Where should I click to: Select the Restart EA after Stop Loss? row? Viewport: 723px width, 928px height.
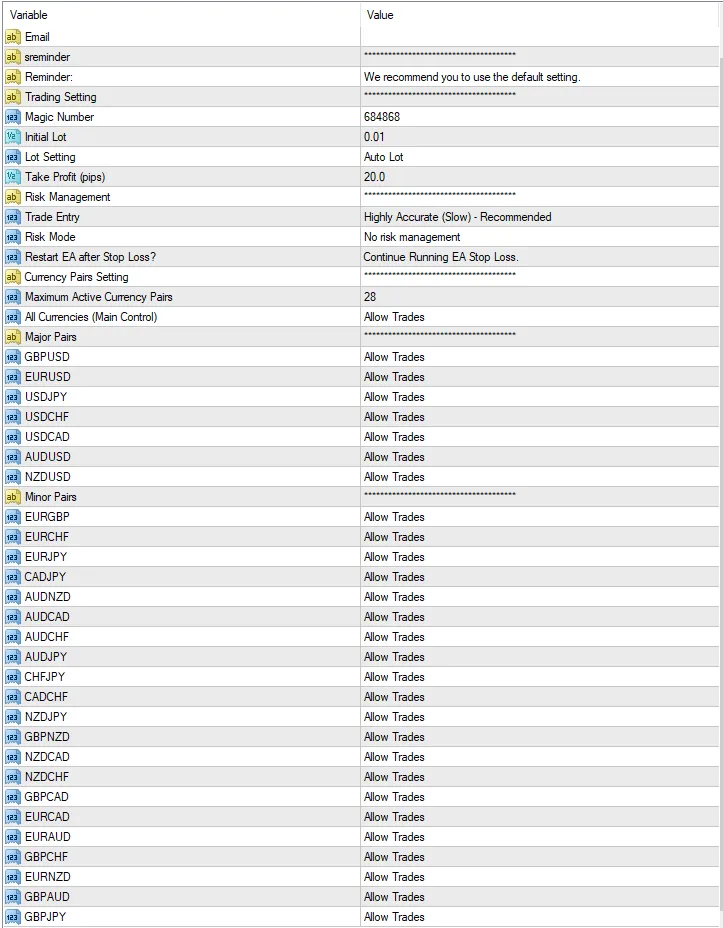click(90, 257)
